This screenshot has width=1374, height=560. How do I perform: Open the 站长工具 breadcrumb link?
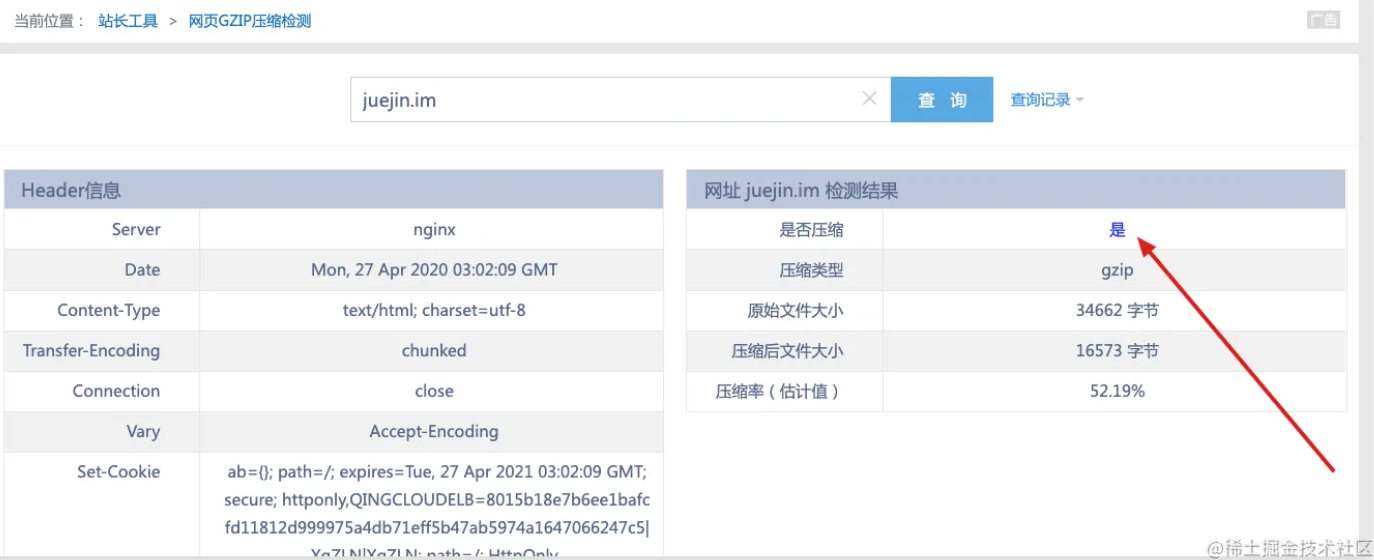[128, 21]
